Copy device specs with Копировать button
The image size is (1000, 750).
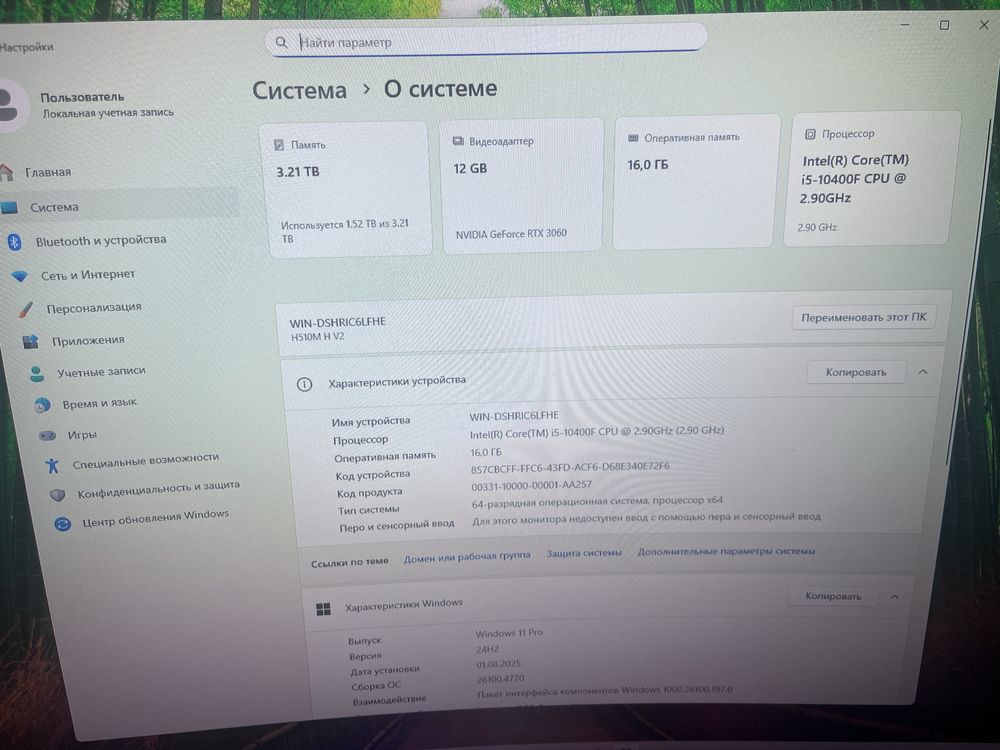(x=856, y=372)
